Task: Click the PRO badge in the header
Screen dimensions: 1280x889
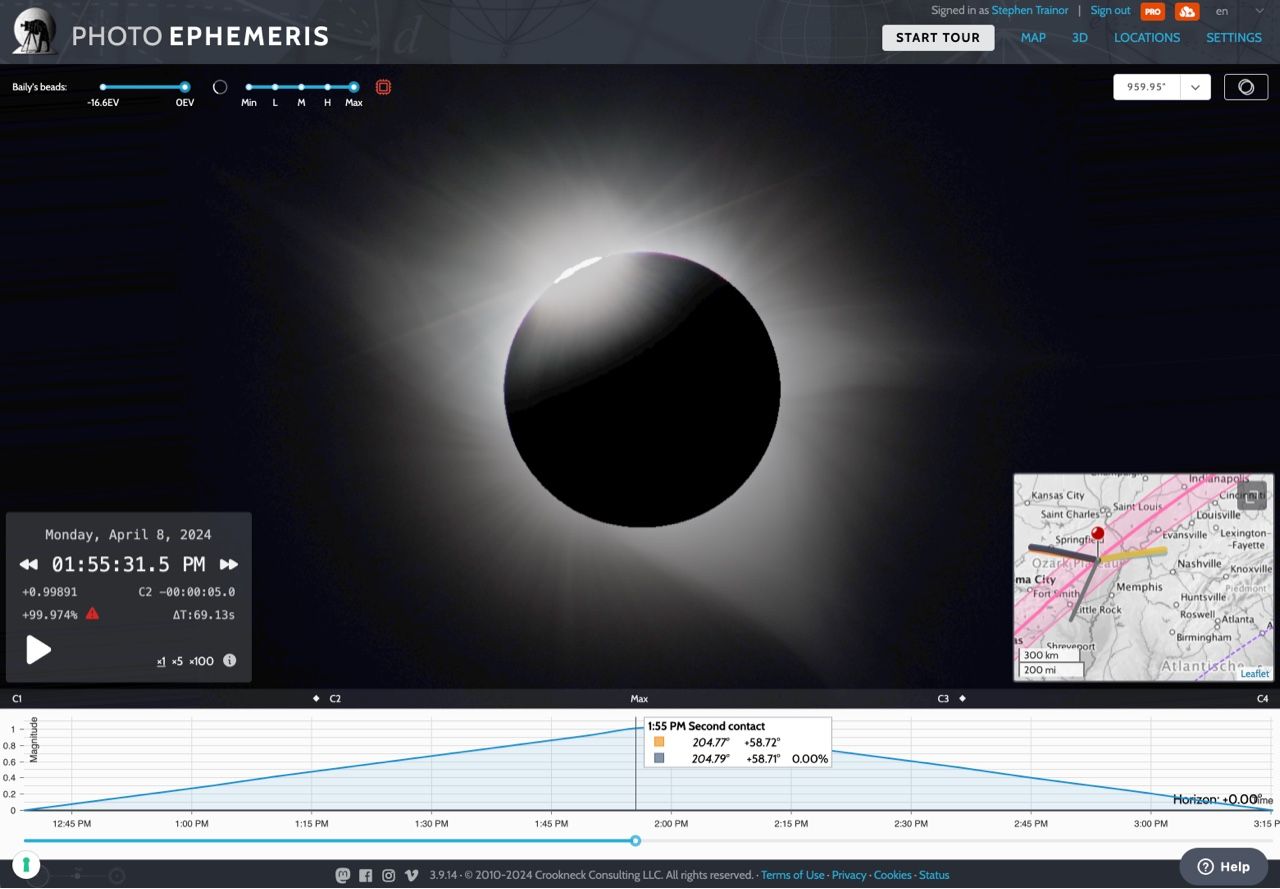Action: coord(1152,11)
